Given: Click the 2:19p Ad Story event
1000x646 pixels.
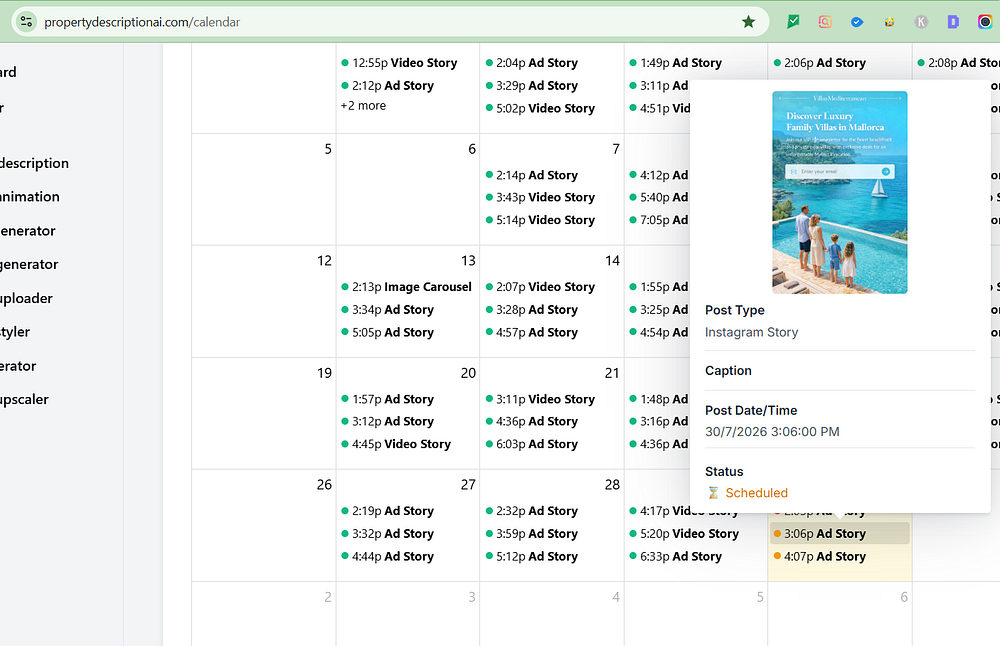Looking at the screenshot, I should (388, 511).
